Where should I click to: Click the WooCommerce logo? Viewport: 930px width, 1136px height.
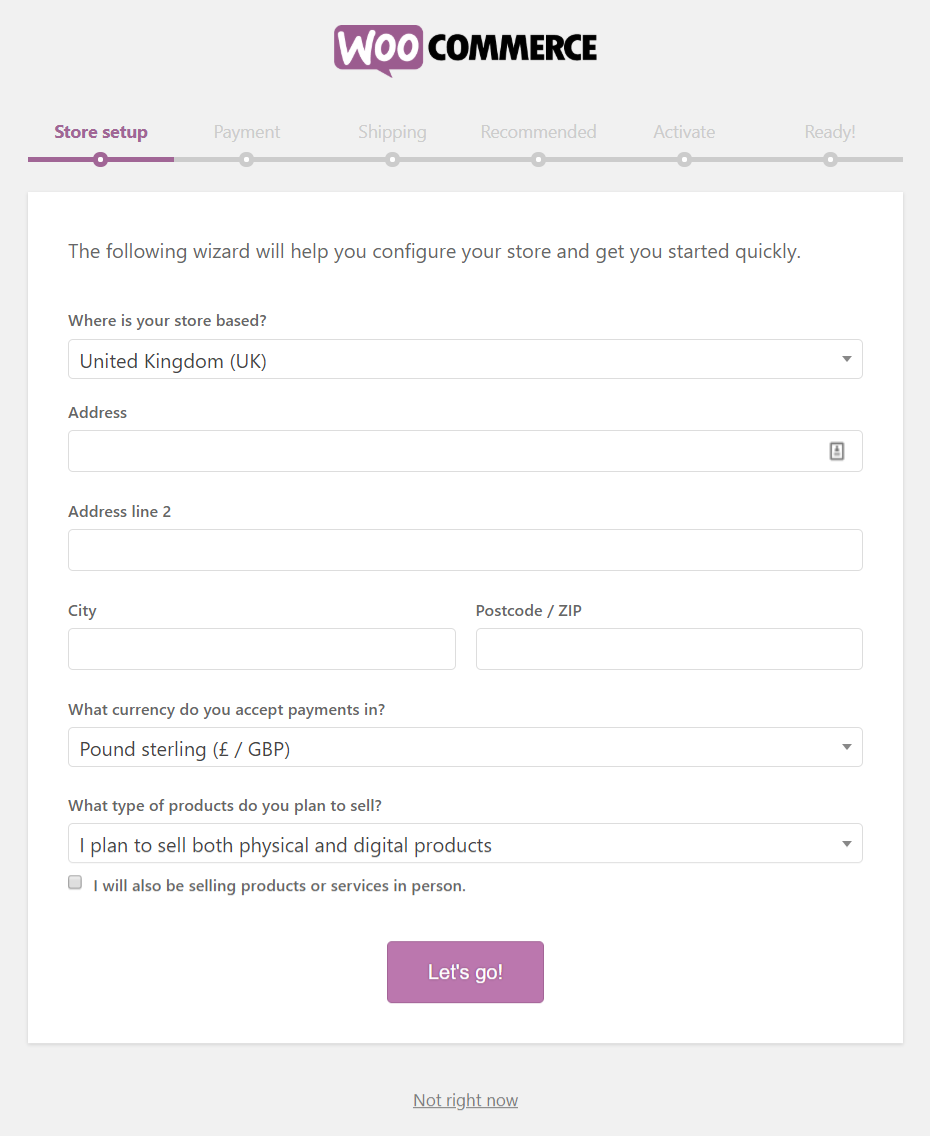465,50
